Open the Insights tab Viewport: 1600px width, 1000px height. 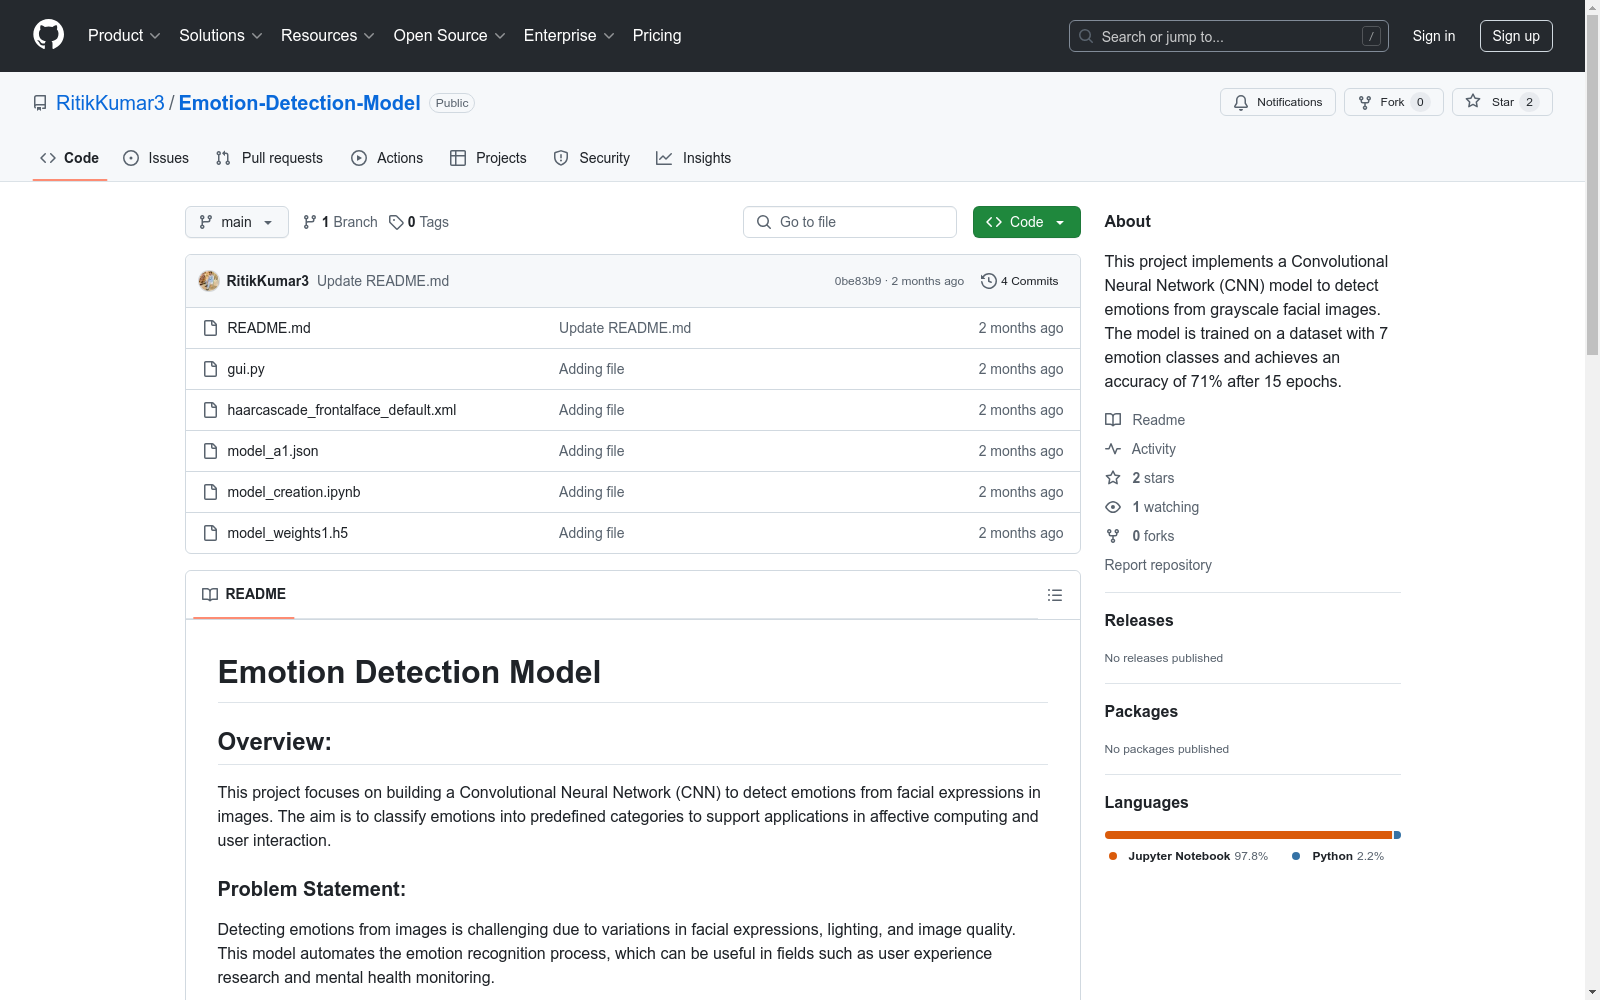694,158
